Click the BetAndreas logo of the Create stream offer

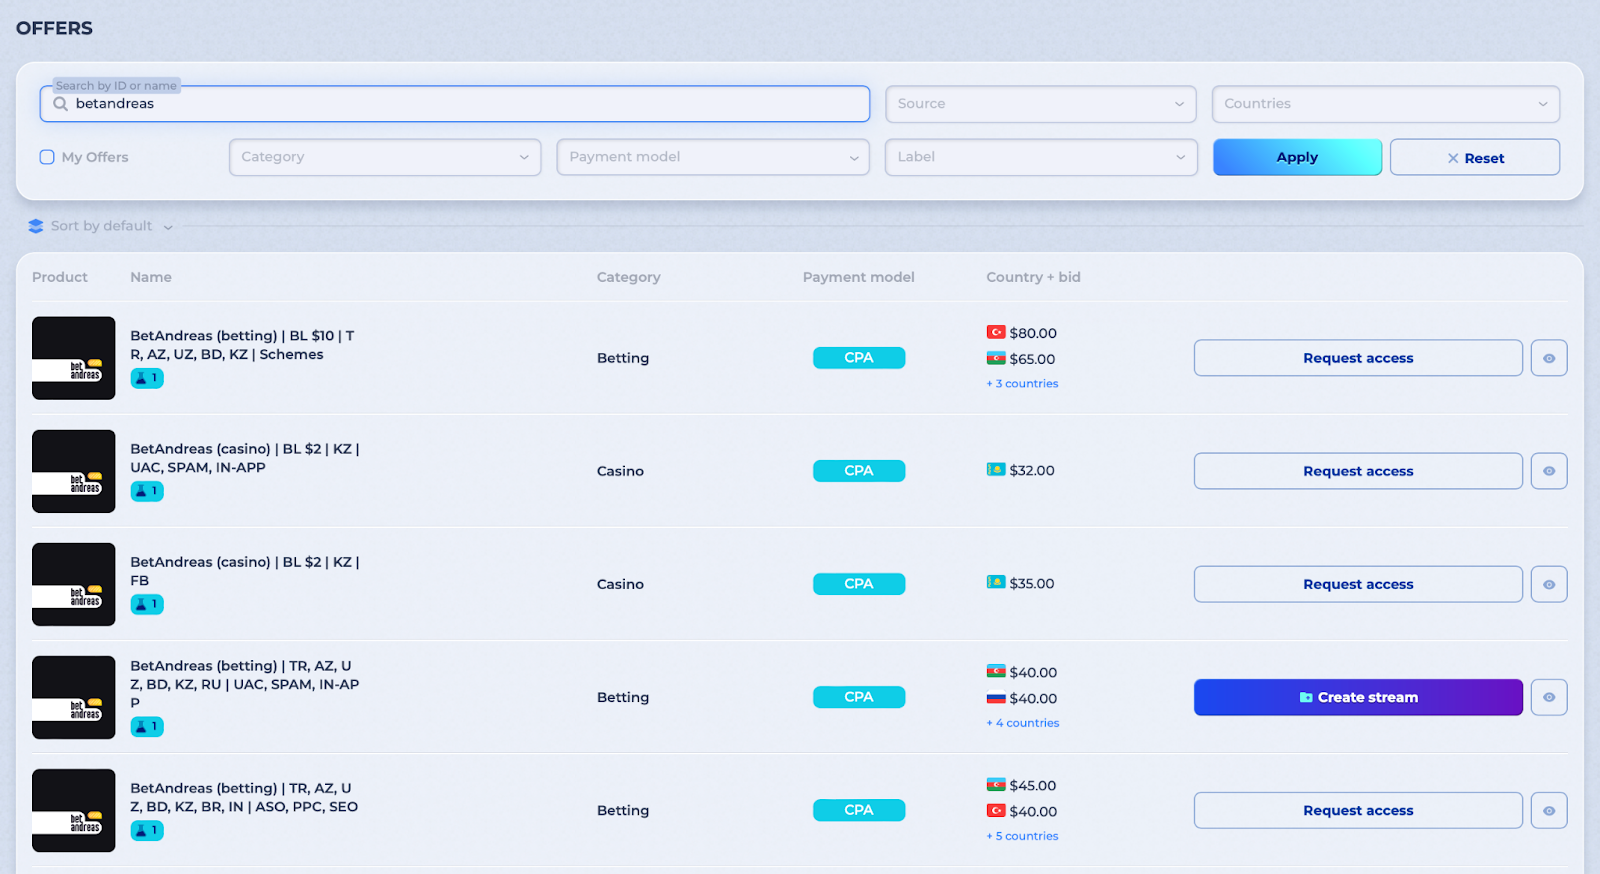(x=74, y=697)
